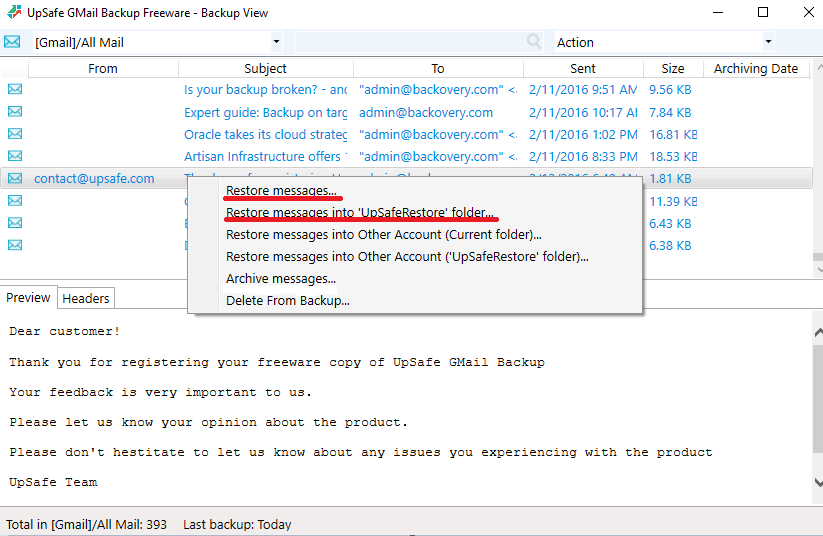823x536 pixels.
Task: Click sender contact@upsafe.com
Action: (94, 178)
